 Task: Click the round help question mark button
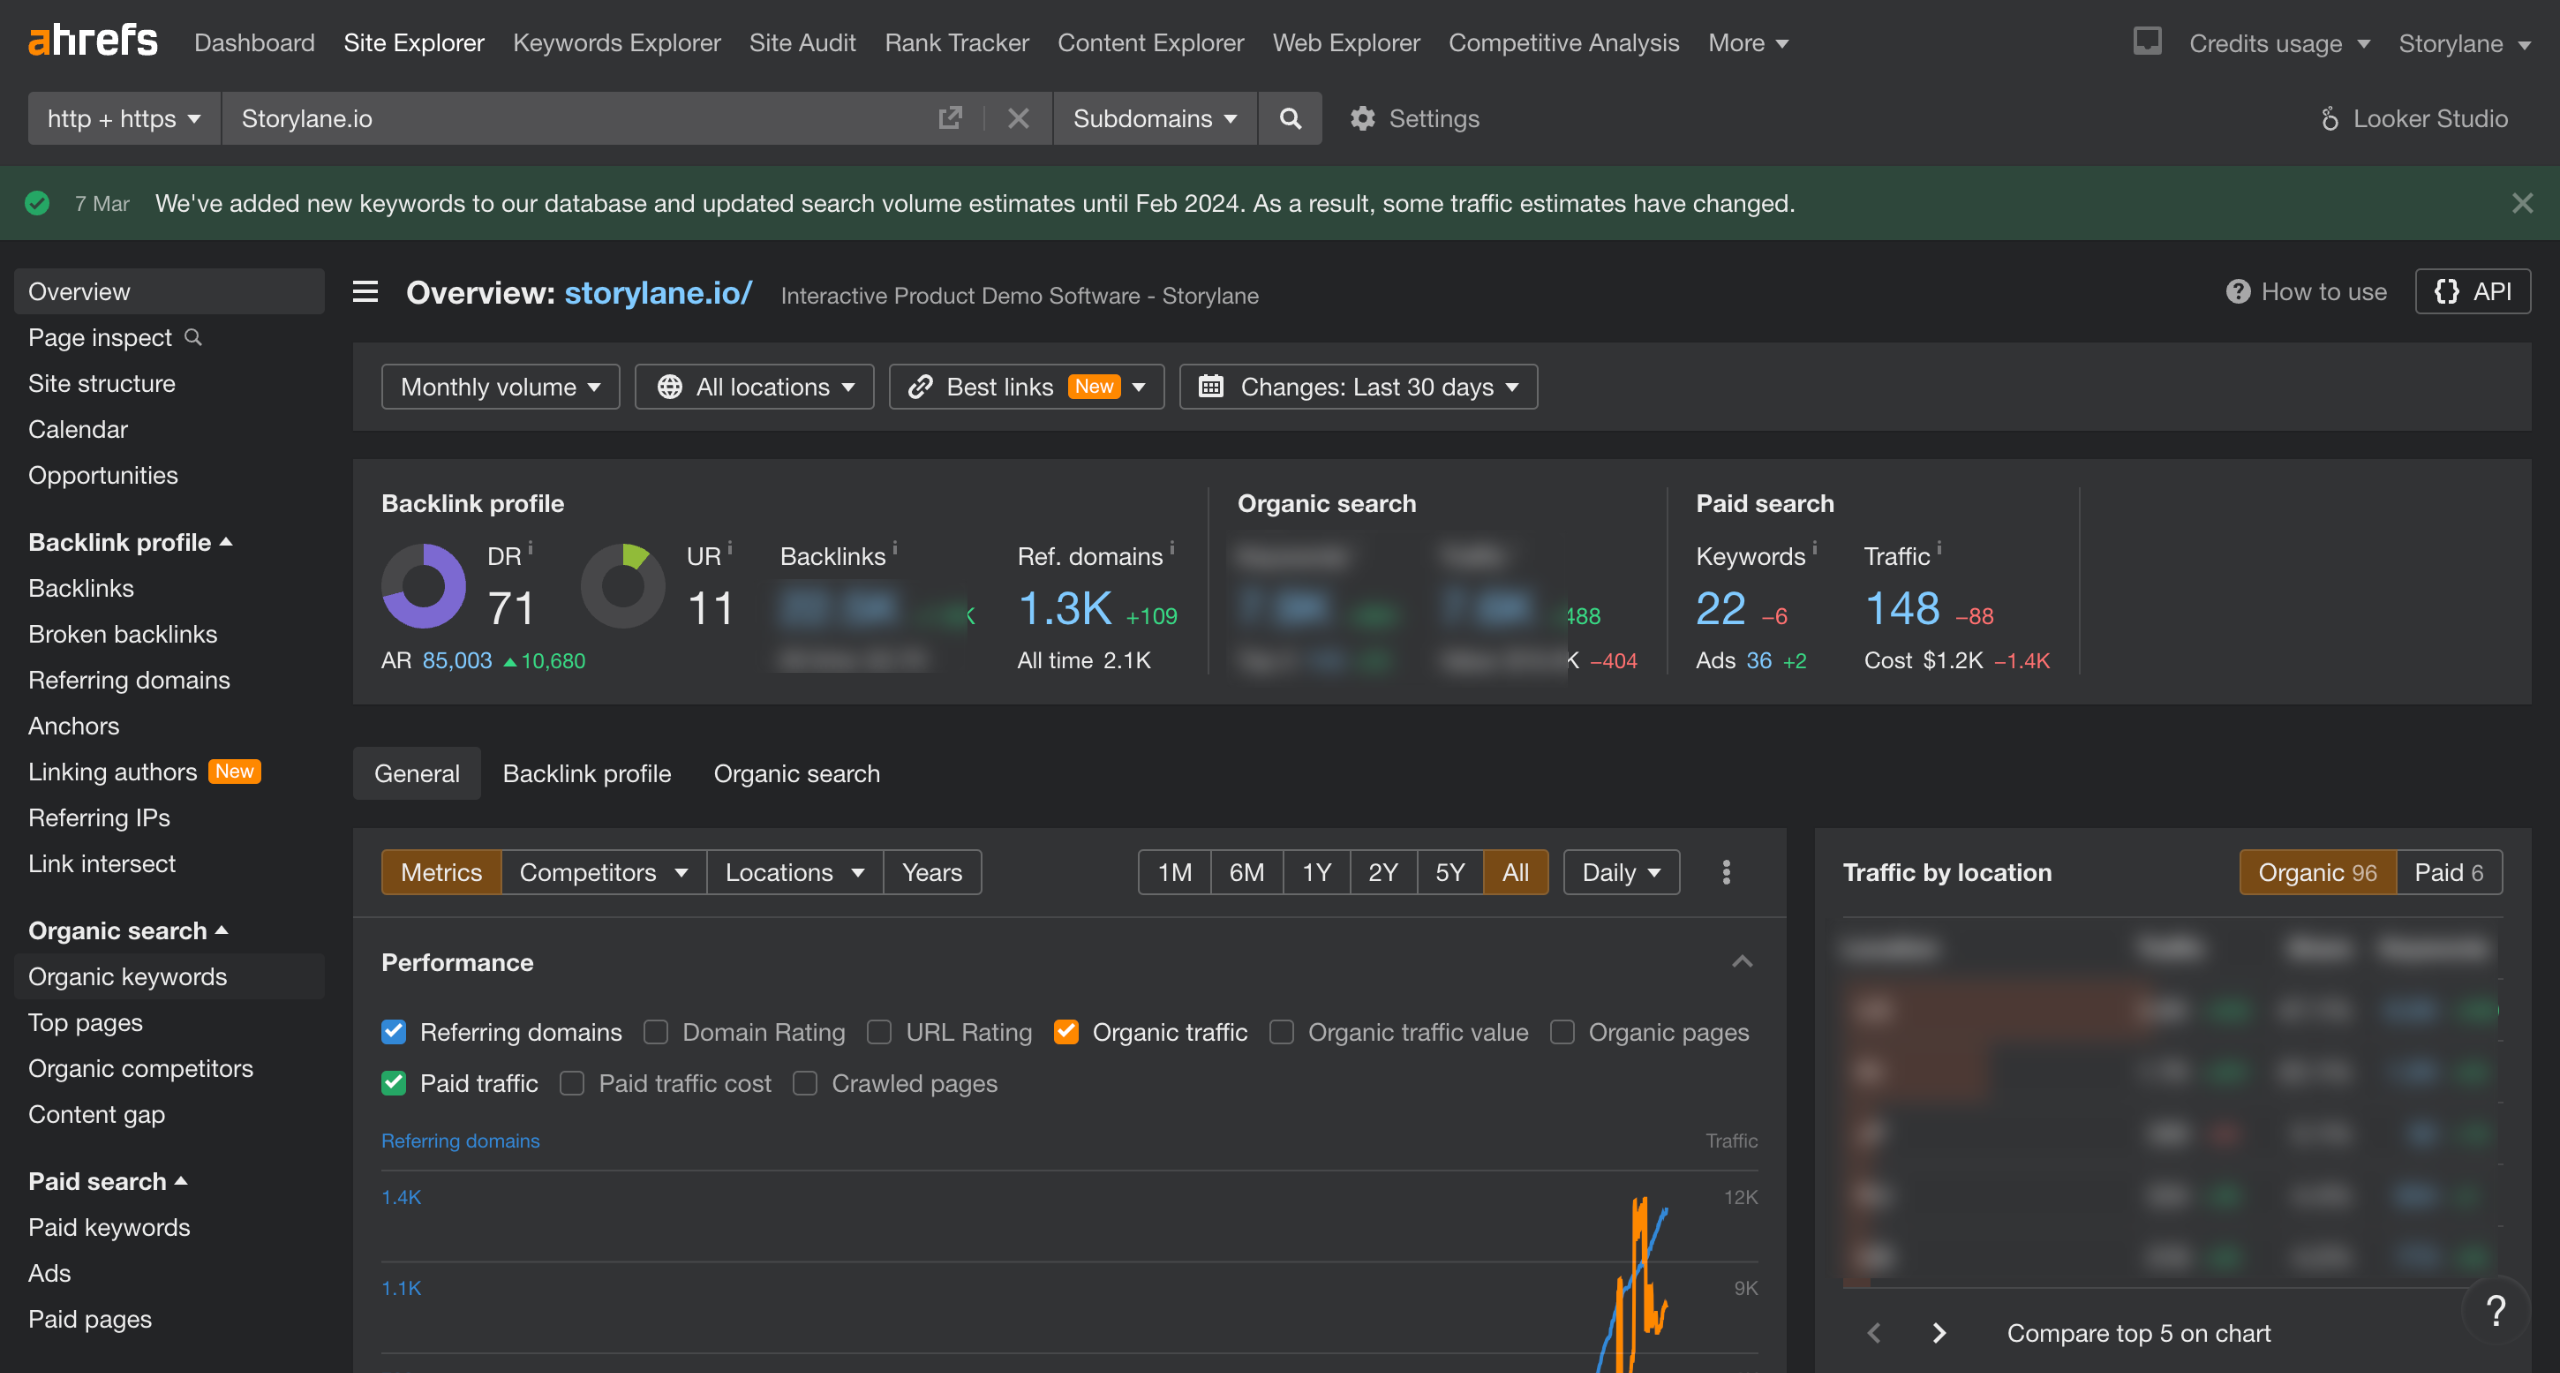point(2495,1310)
